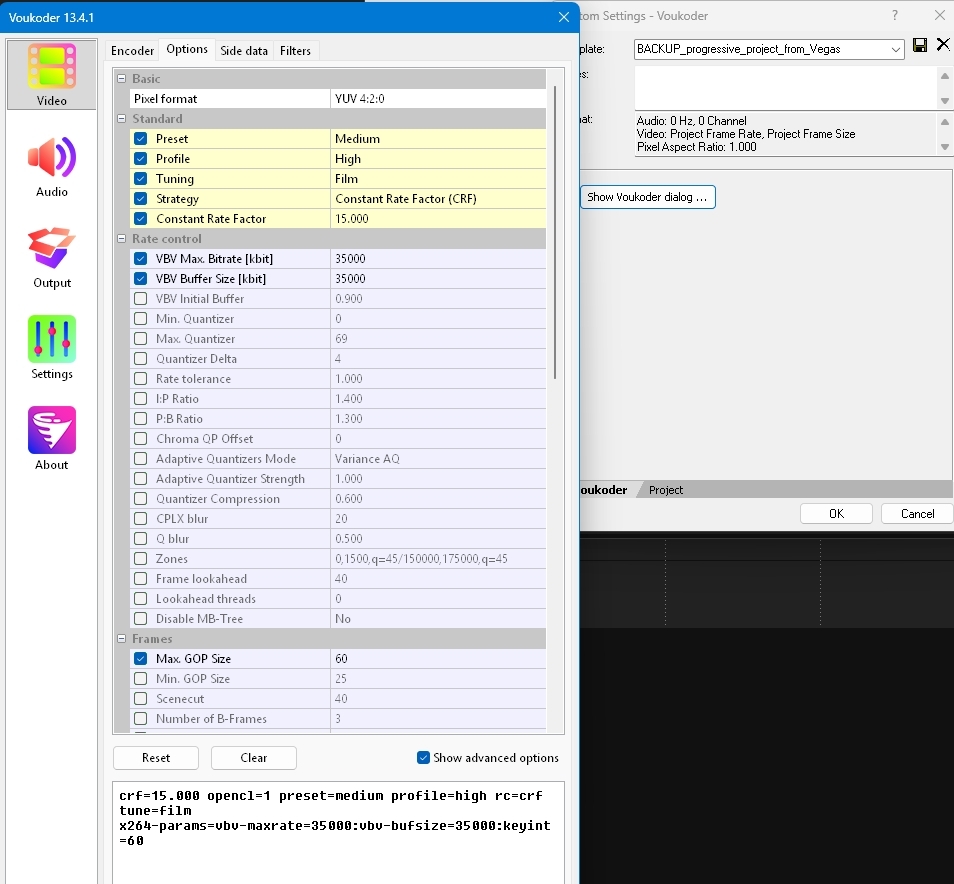Uncheck the Tuning option checkbox
The width and height of the screenshot is (954, 884).
[141, 179]
